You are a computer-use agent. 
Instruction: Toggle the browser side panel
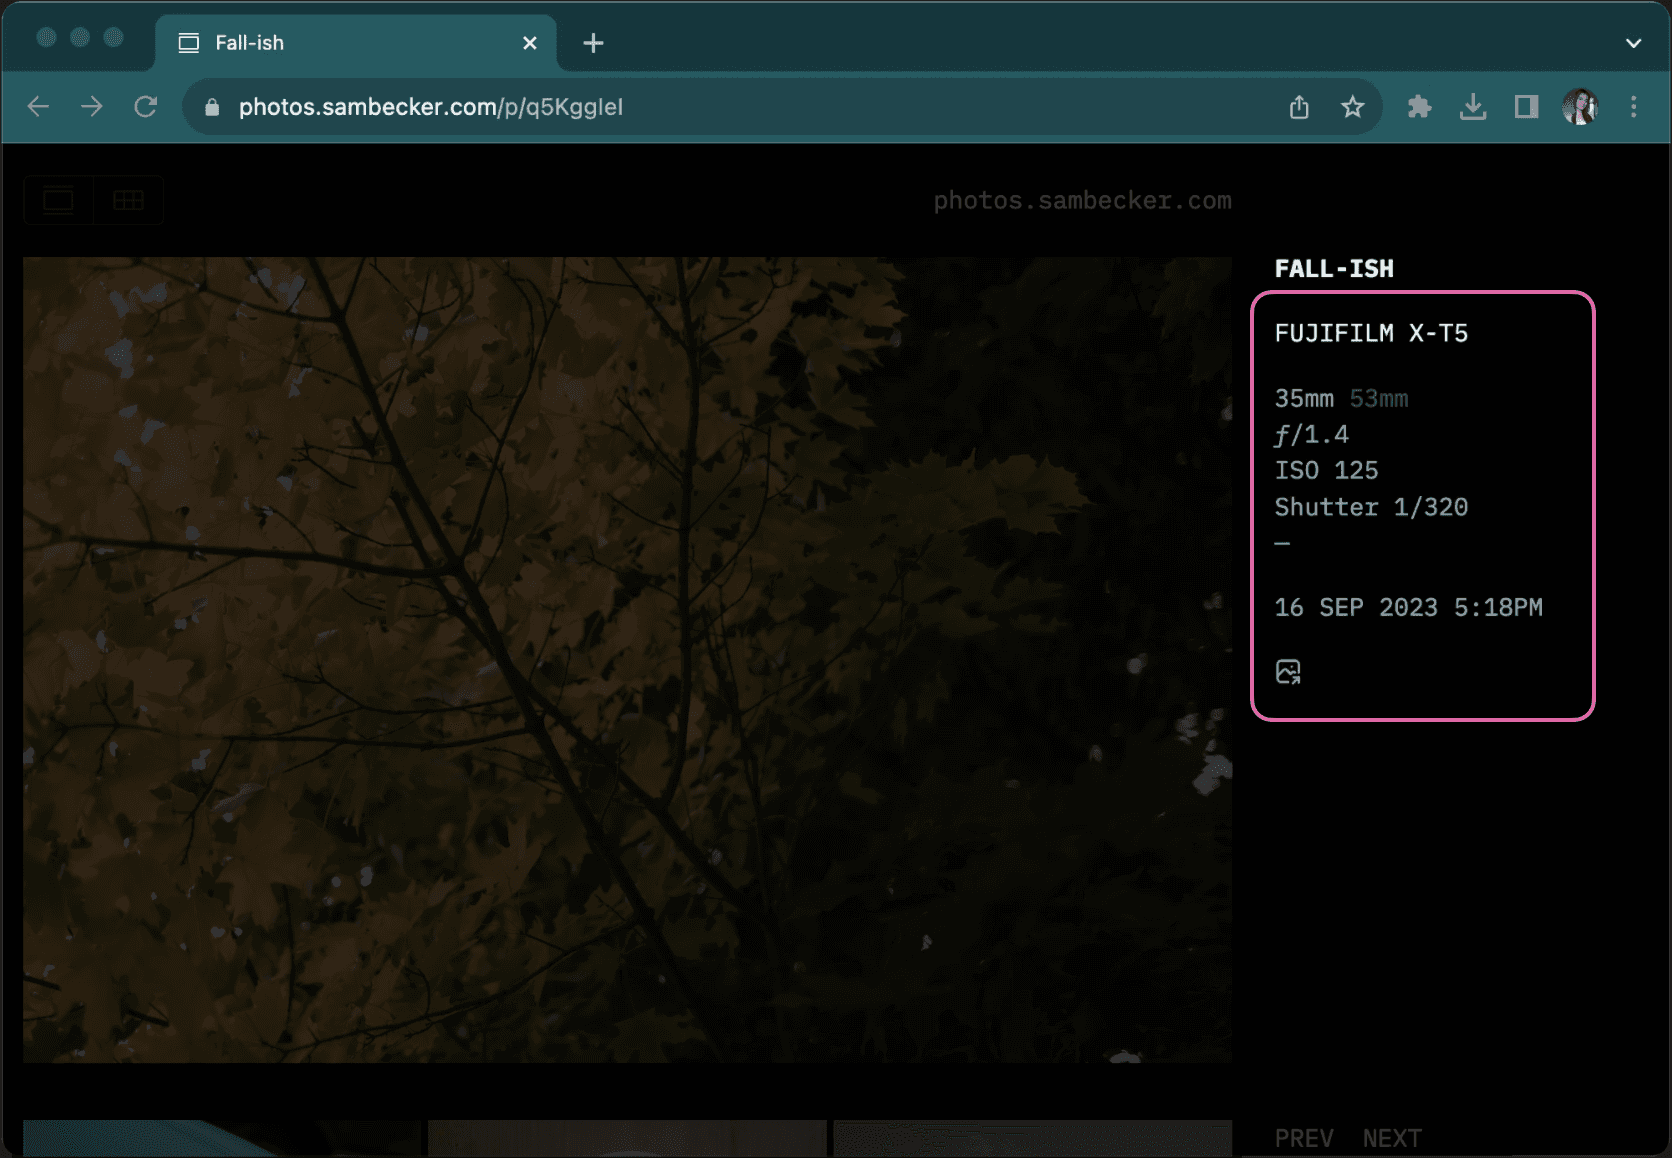pyautogui.click(x=1526, y=107)
